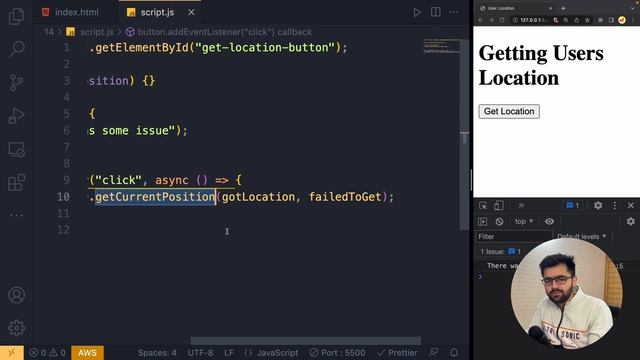The width and height of the screenshot is (640, 360).
Task: Open the Accounts menu icon
Action: 16,295
